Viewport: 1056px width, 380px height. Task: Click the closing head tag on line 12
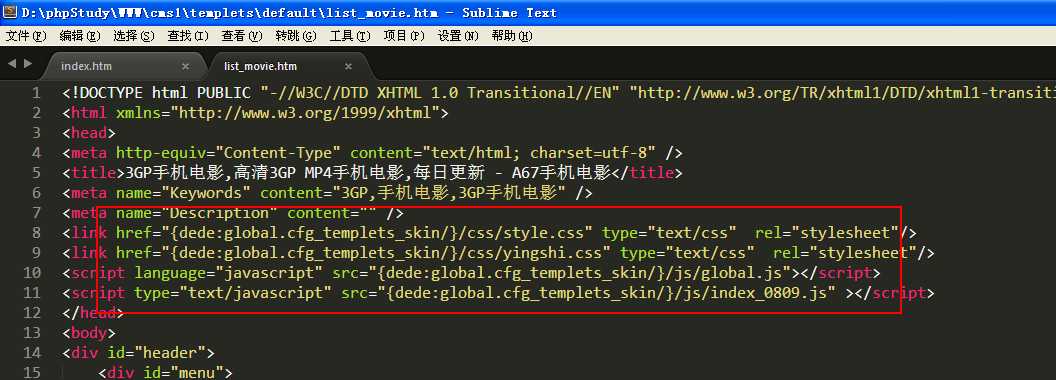coord(94,313)
